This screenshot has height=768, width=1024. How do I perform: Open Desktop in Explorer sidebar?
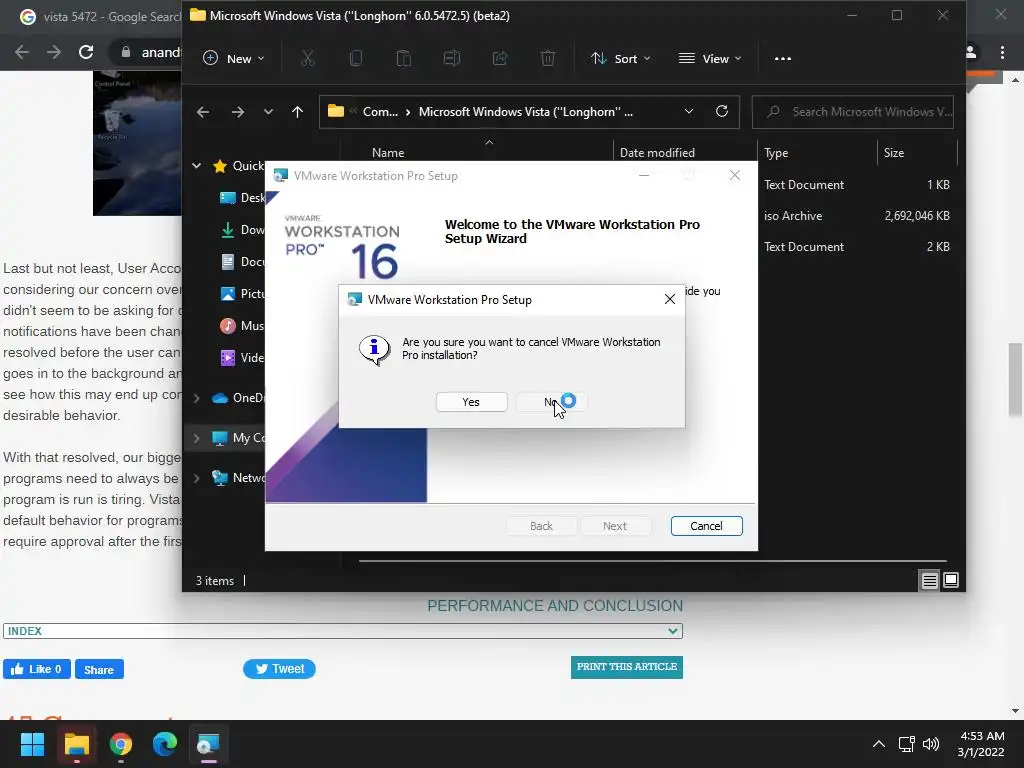(243, 198)
